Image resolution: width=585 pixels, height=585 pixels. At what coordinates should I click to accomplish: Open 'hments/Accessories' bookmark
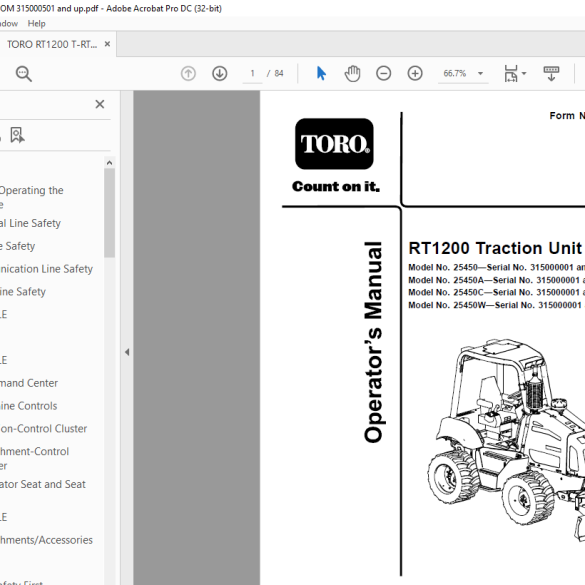pos(46,540)
